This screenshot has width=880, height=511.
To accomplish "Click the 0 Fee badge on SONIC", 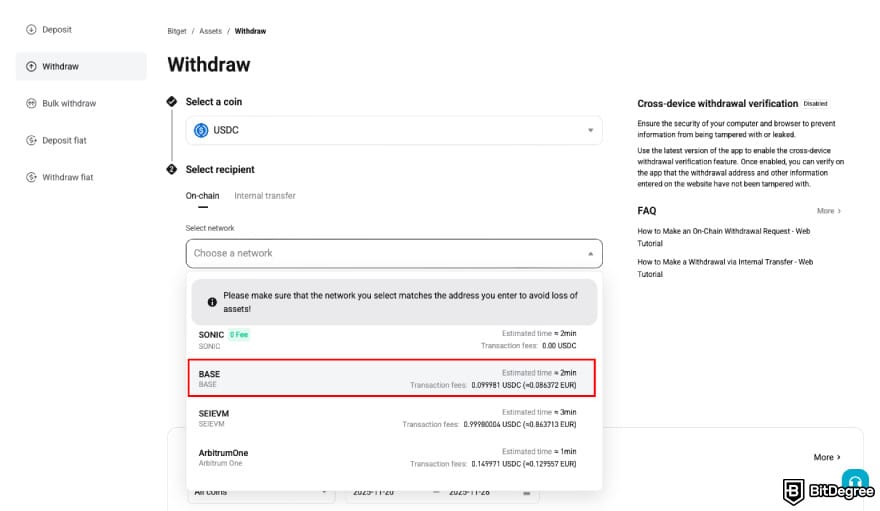I will 239,334.
